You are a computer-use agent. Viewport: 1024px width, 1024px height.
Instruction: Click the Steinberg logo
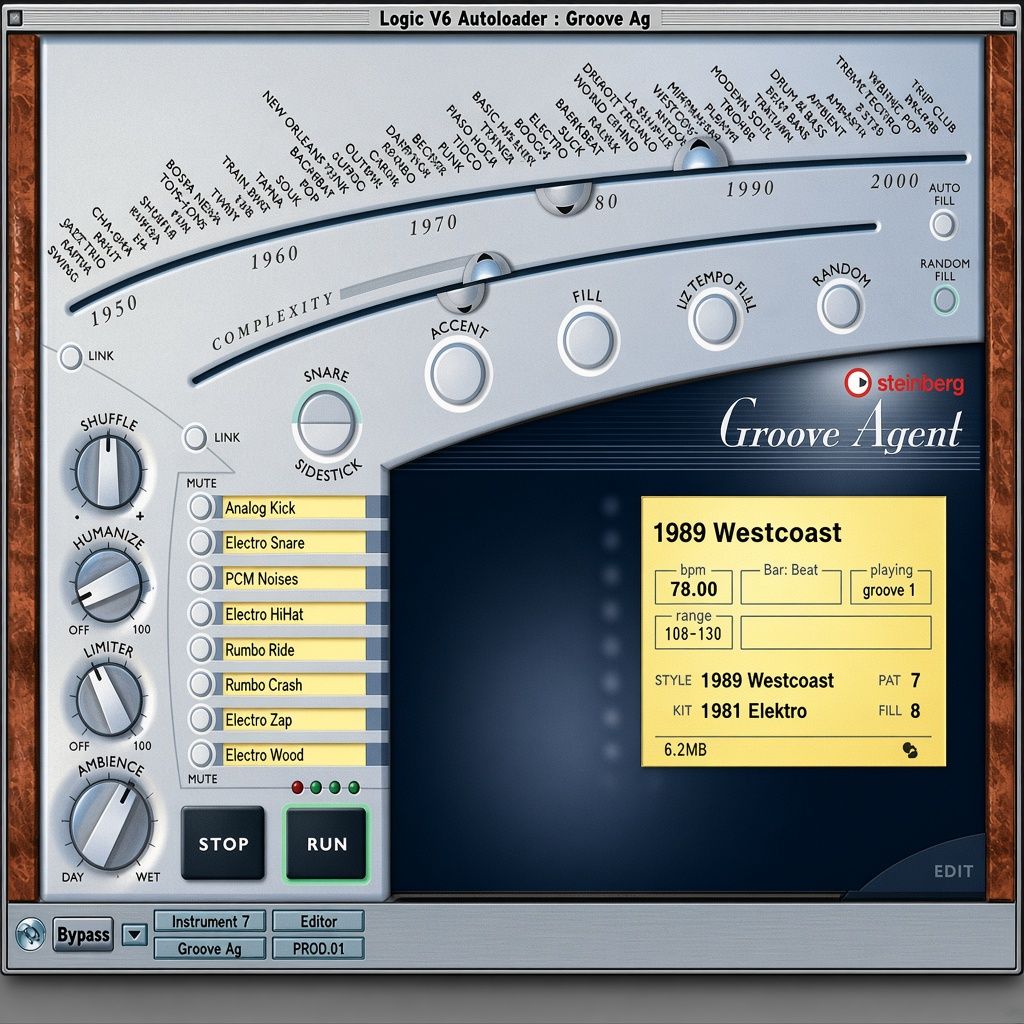point(904,383)
